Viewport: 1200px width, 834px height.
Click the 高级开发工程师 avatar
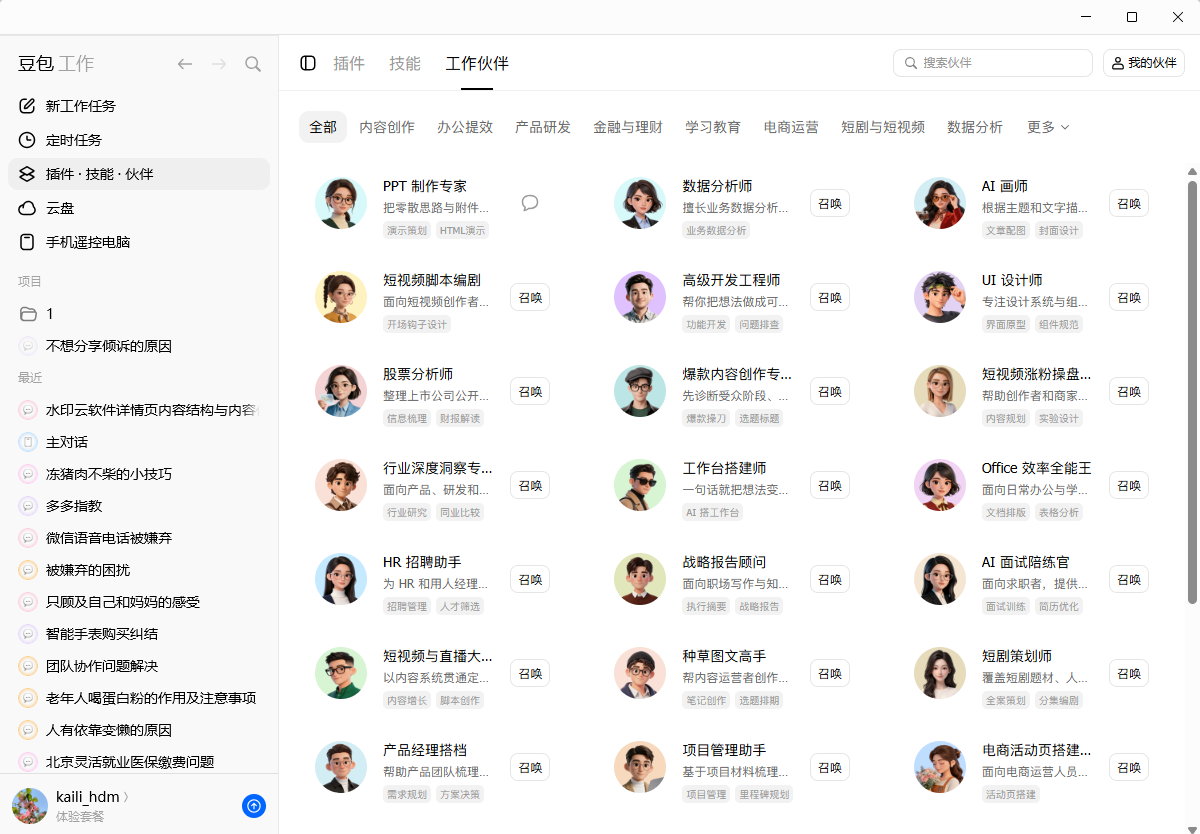[x=640, y=297]
